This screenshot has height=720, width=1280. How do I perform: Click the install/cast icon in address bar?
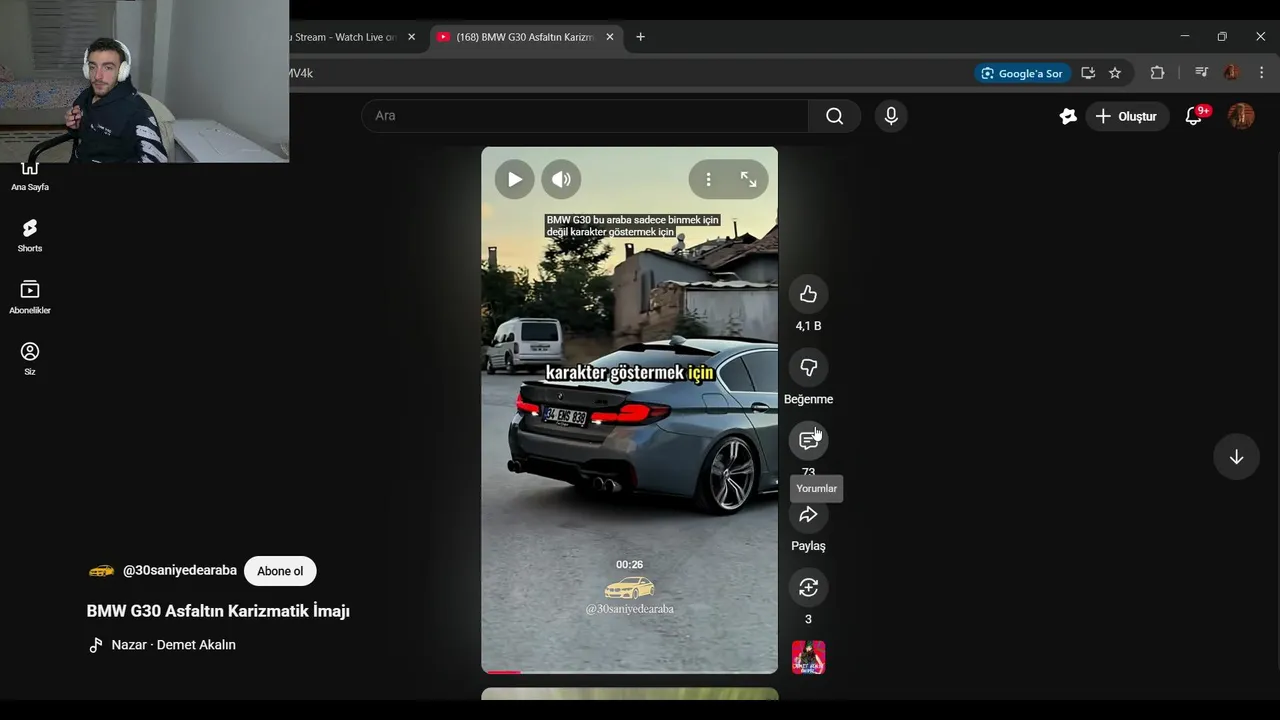[1088, 73]
